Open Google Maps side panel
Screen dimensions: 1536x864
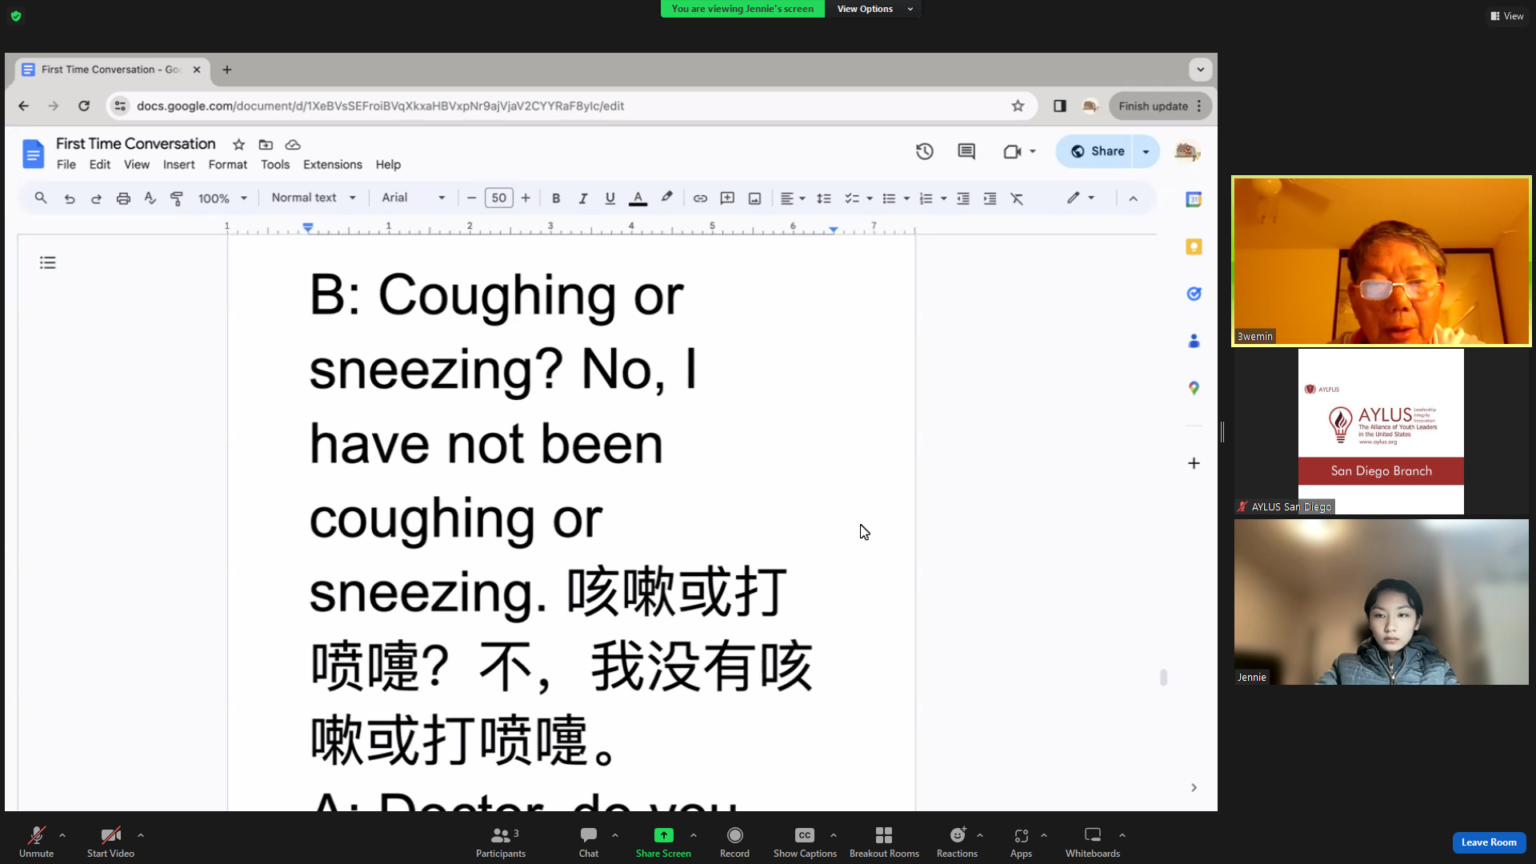pyautogui.click(x=1193, y=388)
